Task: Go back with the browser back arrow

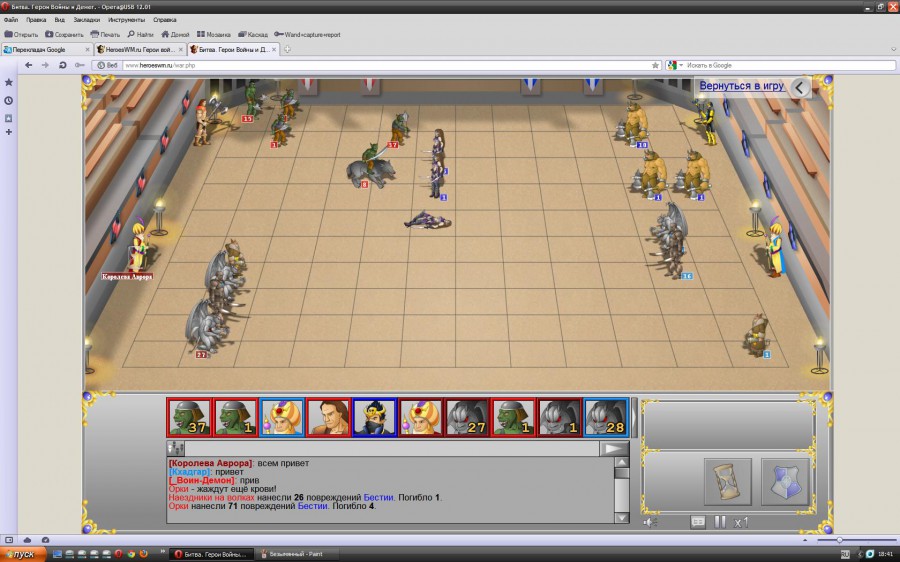Action: point(29,65)
